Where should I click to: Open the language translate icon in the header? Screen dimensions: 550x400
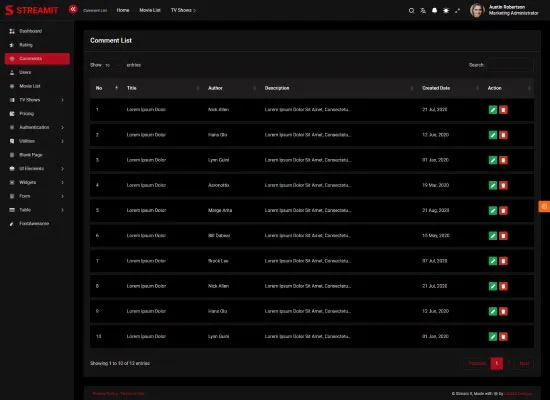(423, 11)
